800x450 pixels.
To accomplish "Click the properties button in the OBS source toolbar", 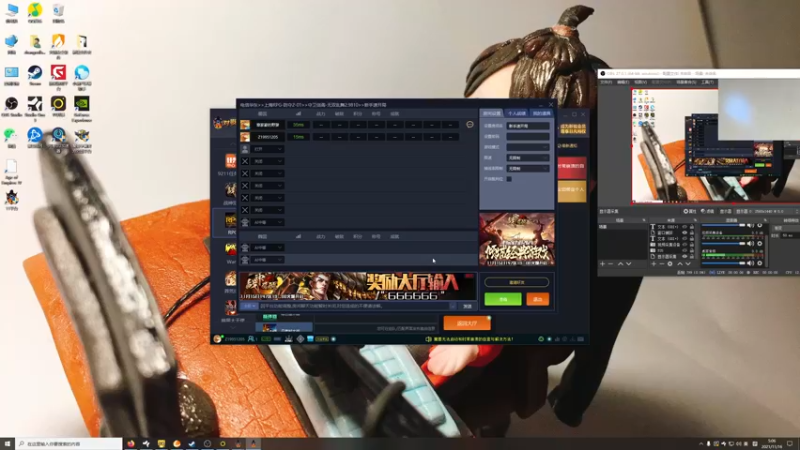I will [689, 211].
